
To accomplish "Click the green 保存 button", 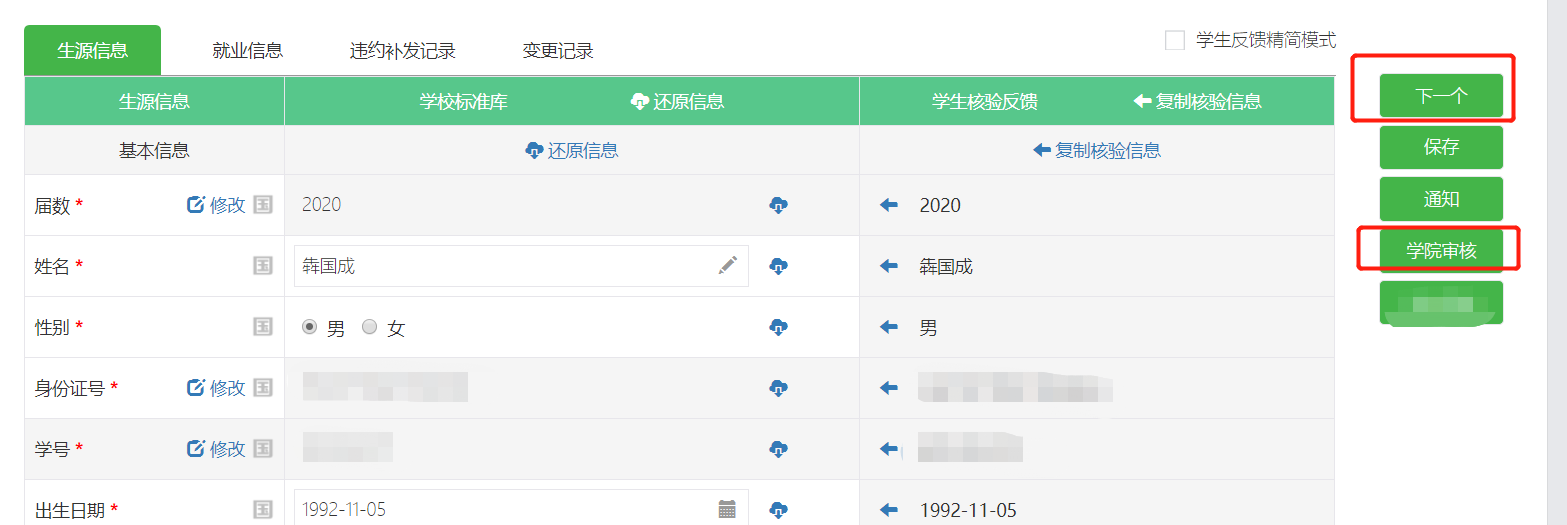I will pos(1440,147).
